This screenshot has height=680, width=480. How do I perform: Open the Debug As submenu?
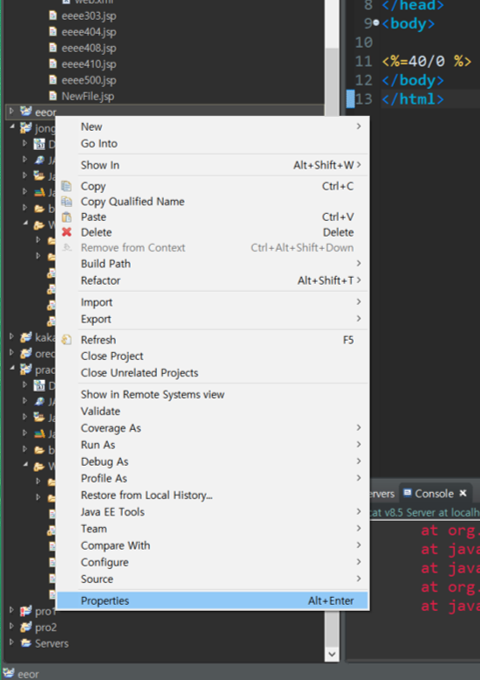212,462
